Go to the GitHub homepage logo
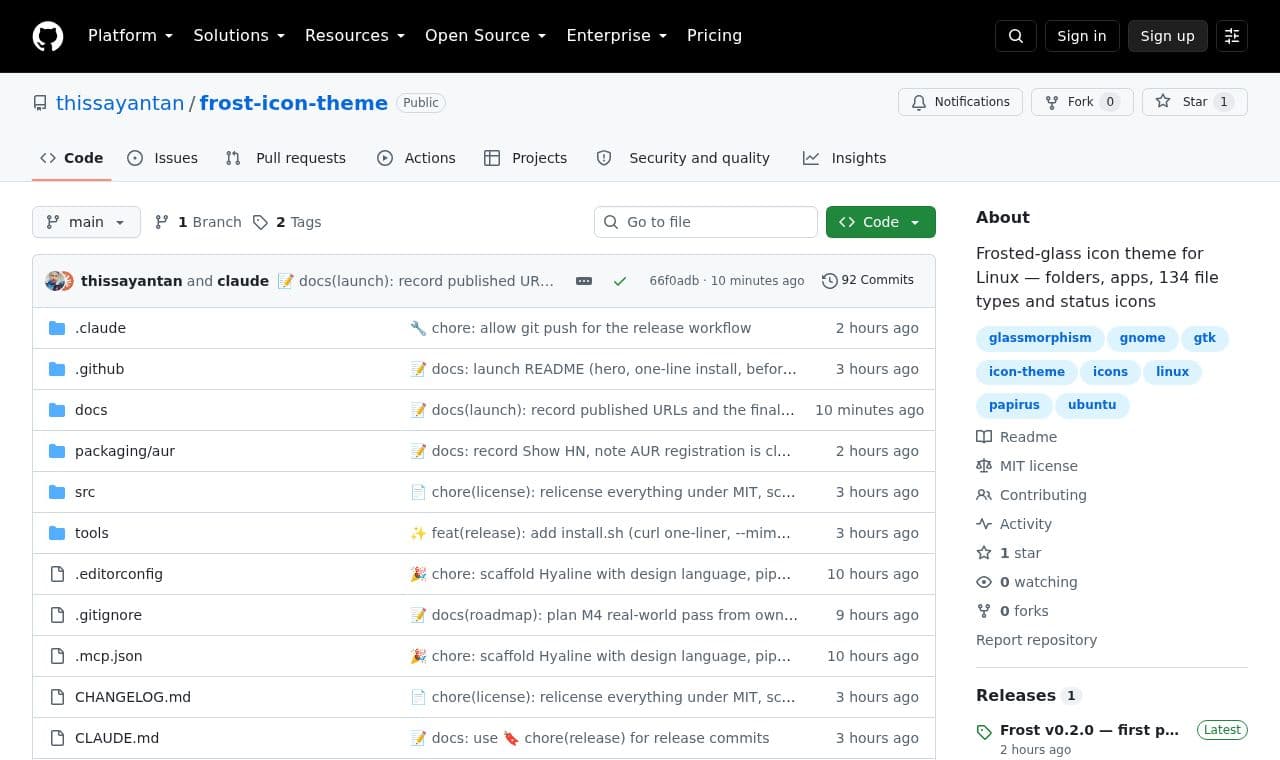 (x=48, y=36)
